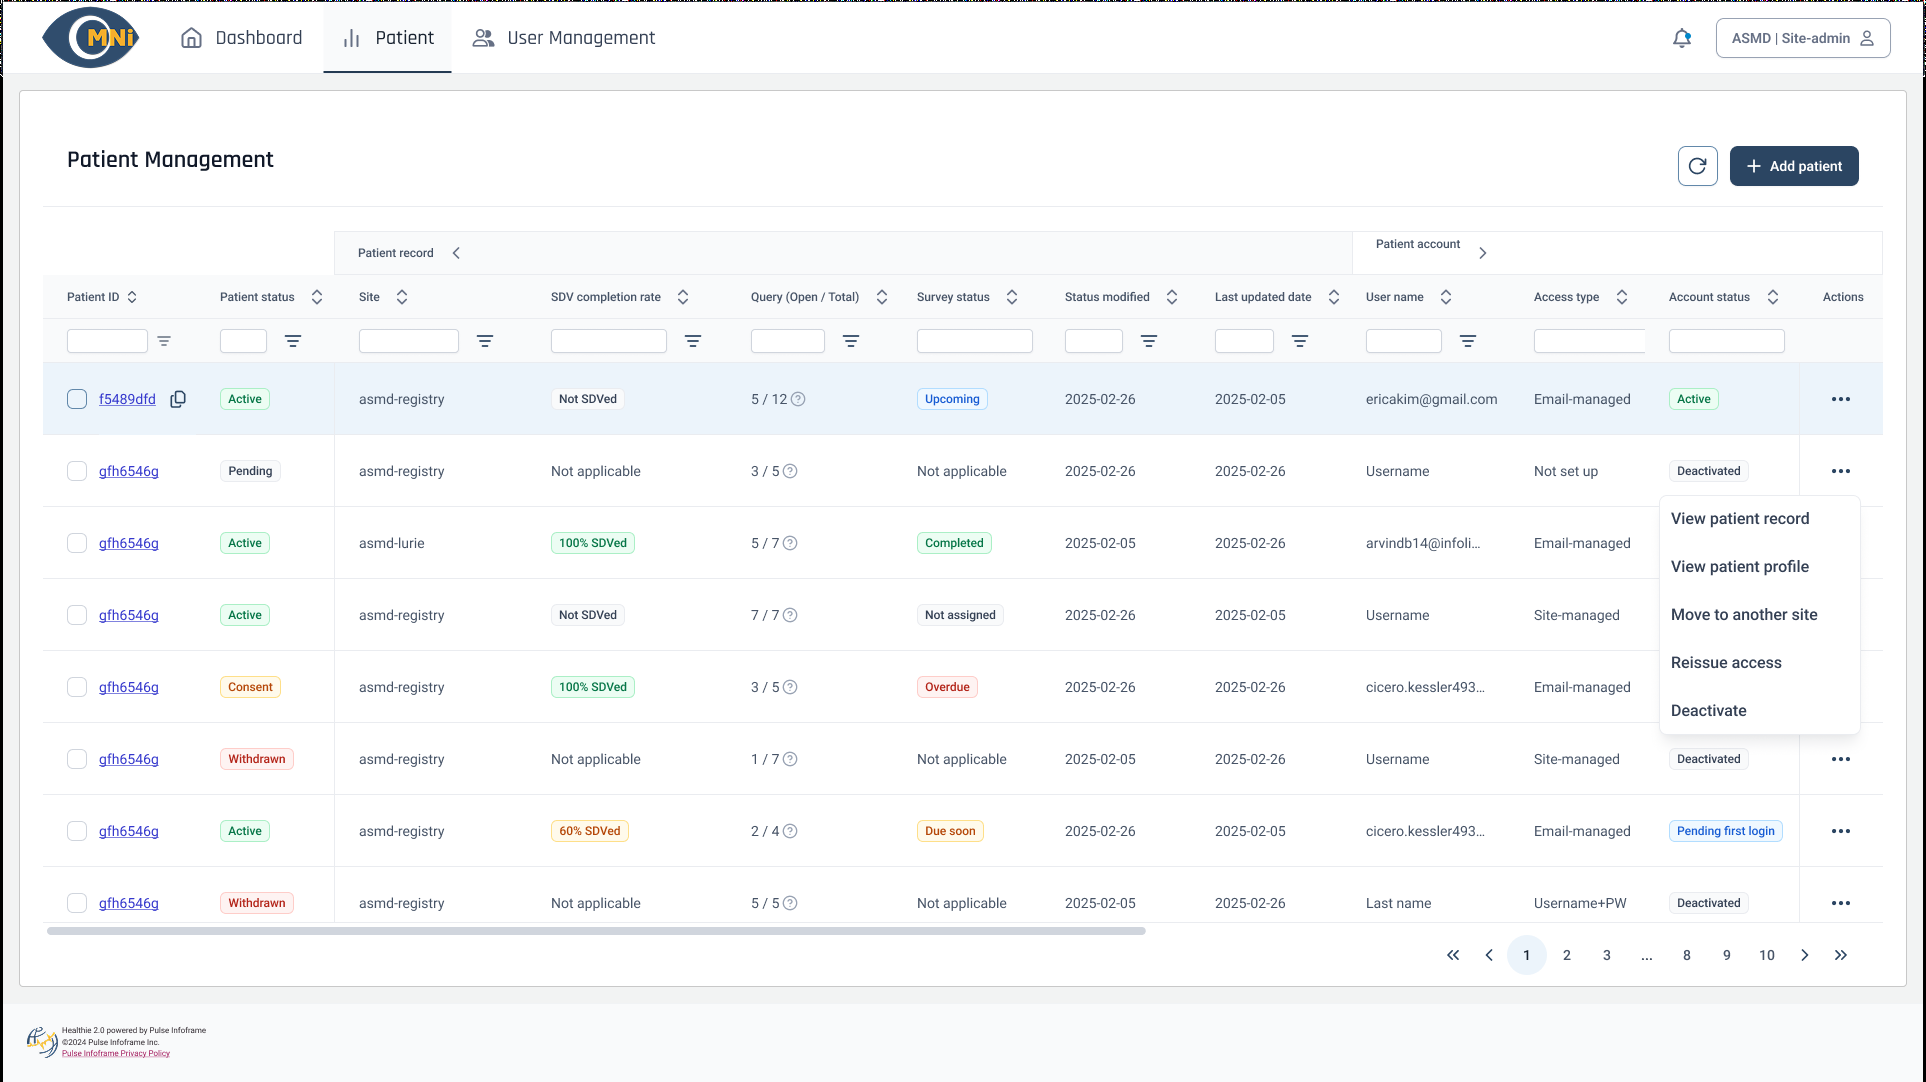Click the horizontal table scrollbar

[x=596, y=931]
